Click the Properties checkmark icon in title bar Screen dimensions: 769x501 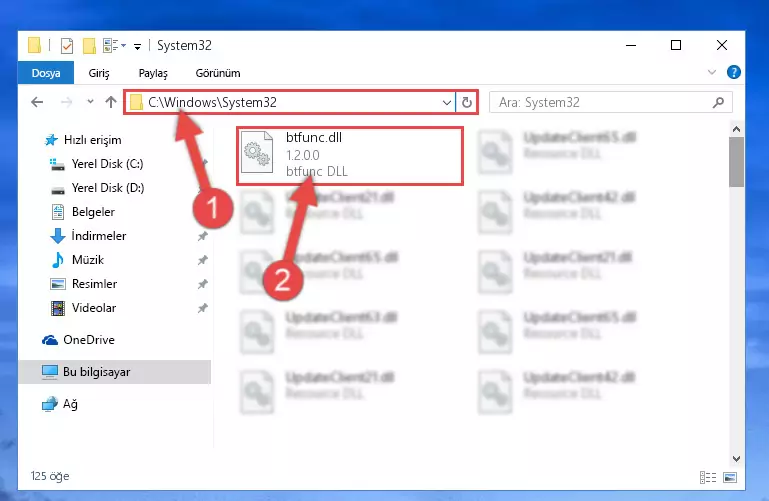coord(67,46)
